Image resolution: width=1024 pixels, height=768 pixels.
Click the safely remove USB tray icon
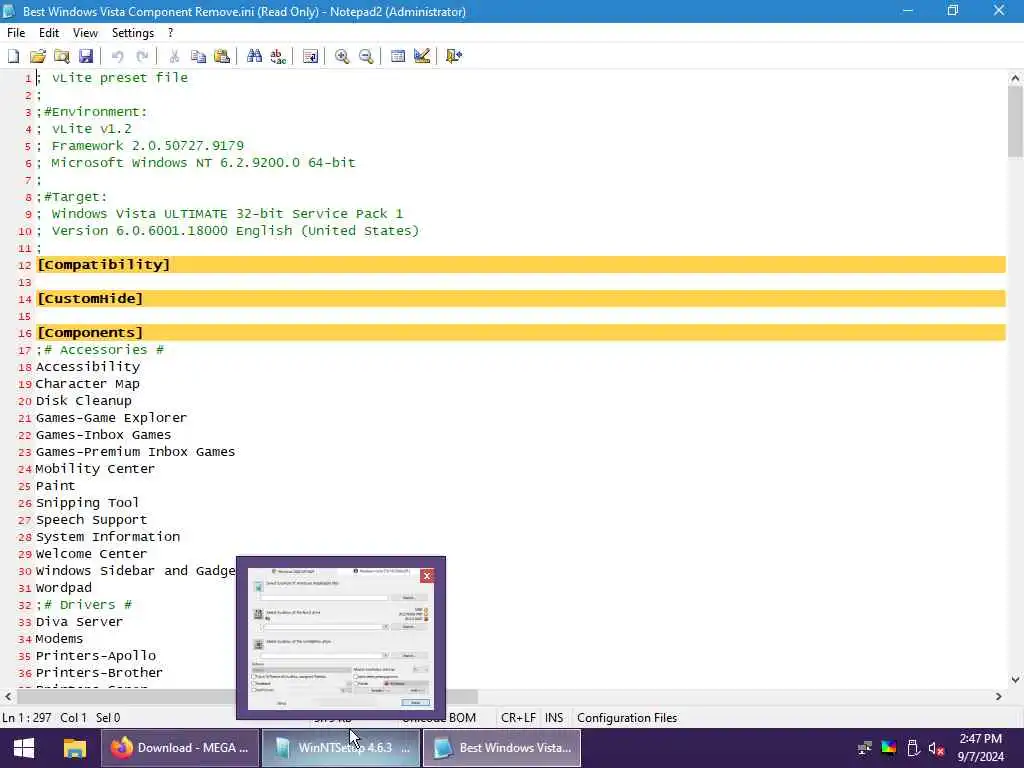pos(913,748)
